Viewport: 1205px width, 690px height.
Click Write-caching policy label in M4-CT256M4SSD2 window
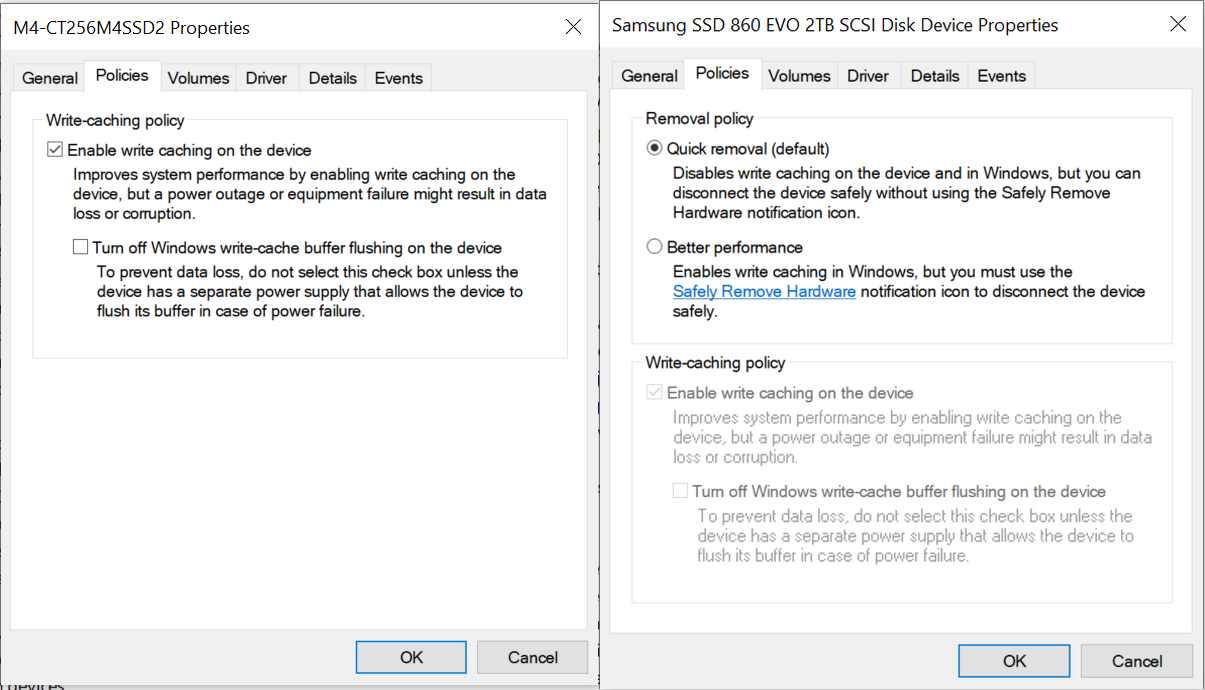tap(115, 121)
